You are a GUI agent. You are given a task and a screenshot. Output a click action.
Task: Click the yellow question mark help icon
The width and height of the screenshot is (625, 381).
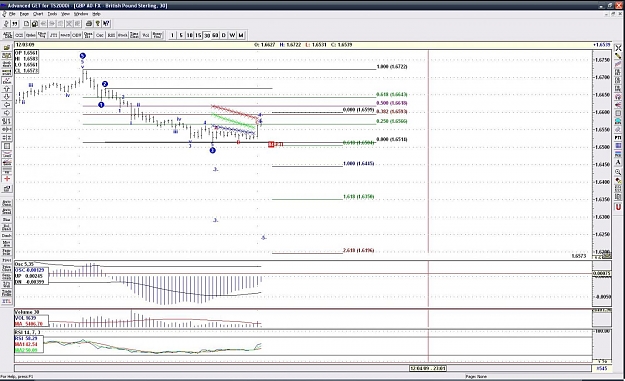pyautogui.click(x=98, y=24)
